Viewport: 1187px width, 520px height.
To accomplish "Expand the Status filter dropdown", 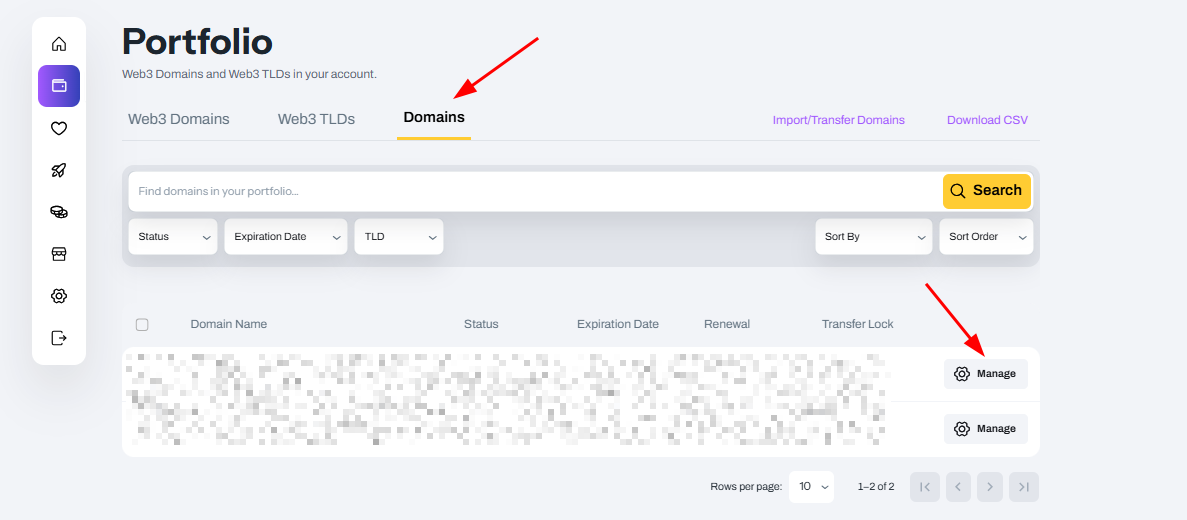I will tap(173, 237).
